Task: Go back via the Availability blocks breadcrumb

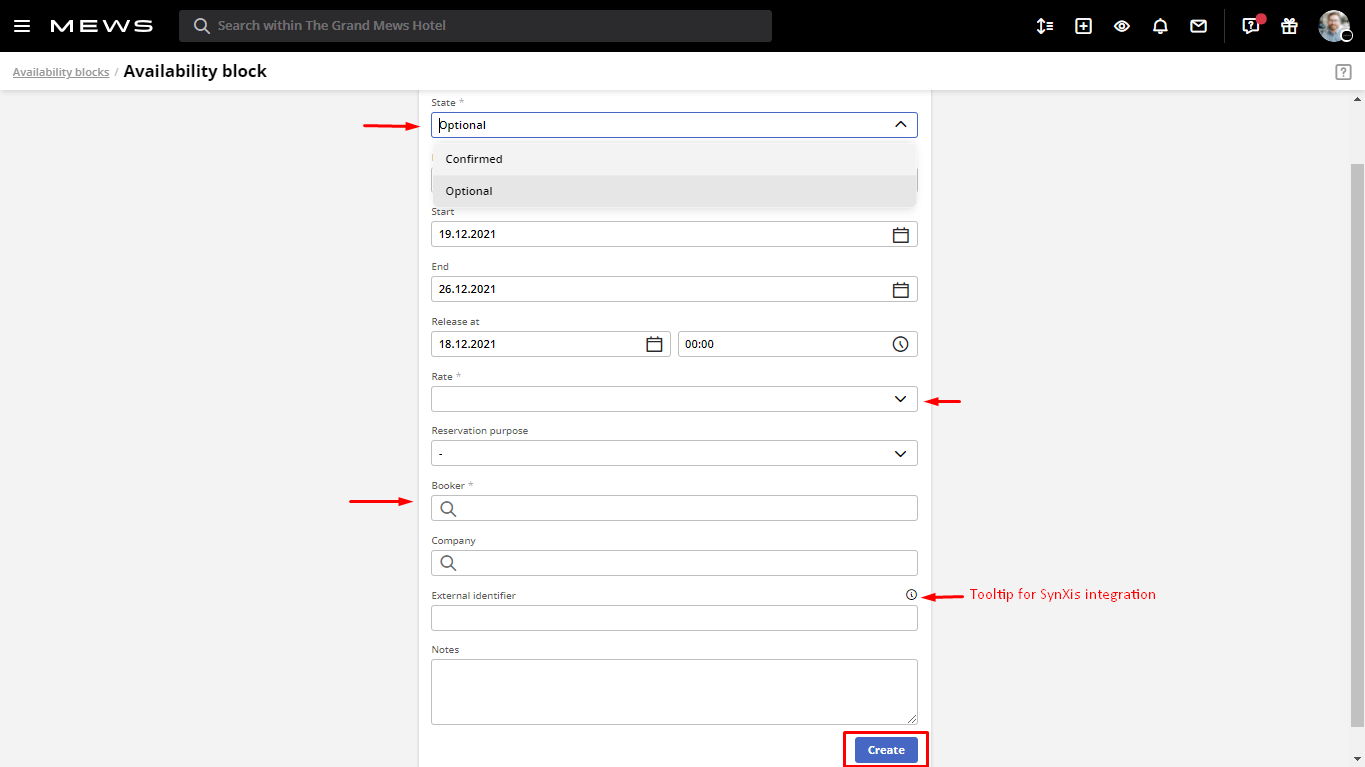Action: click(x=60, y=71)
